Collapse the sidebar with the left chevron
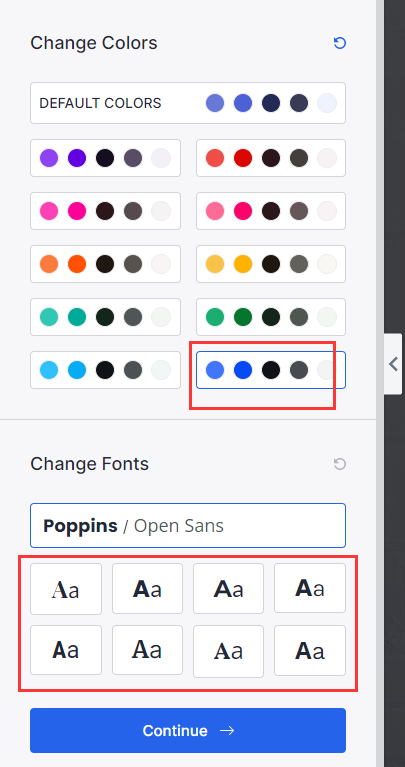Viewport: 405px width, 767px height. point(393,364)
